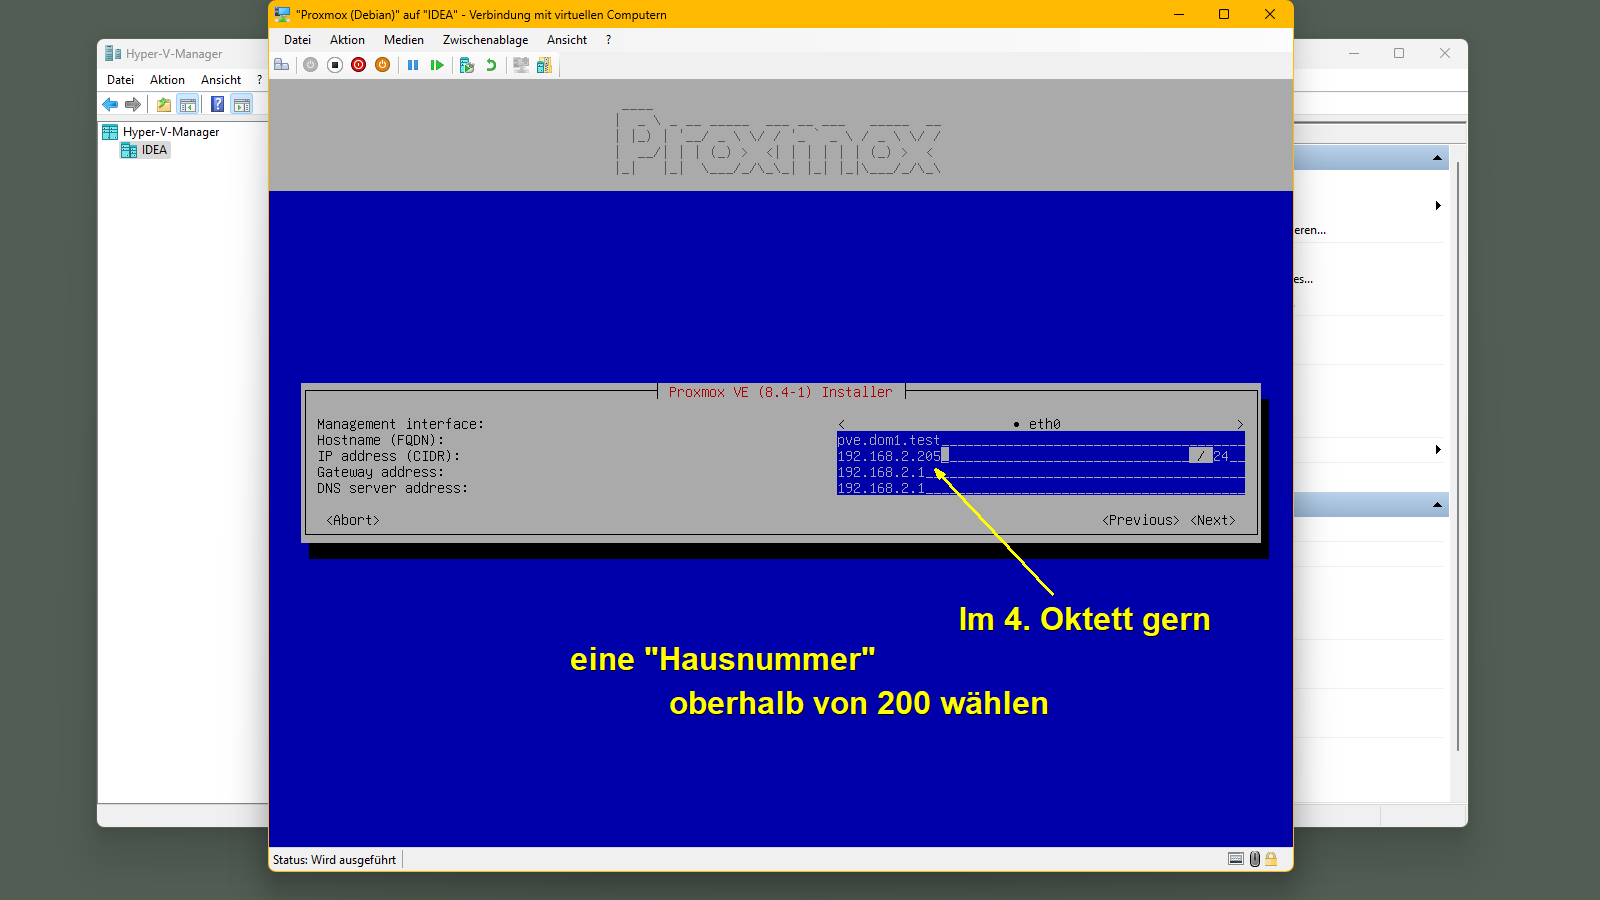
Task: Click the Hostname (FQDN) input field
Action: point(1040,440)
